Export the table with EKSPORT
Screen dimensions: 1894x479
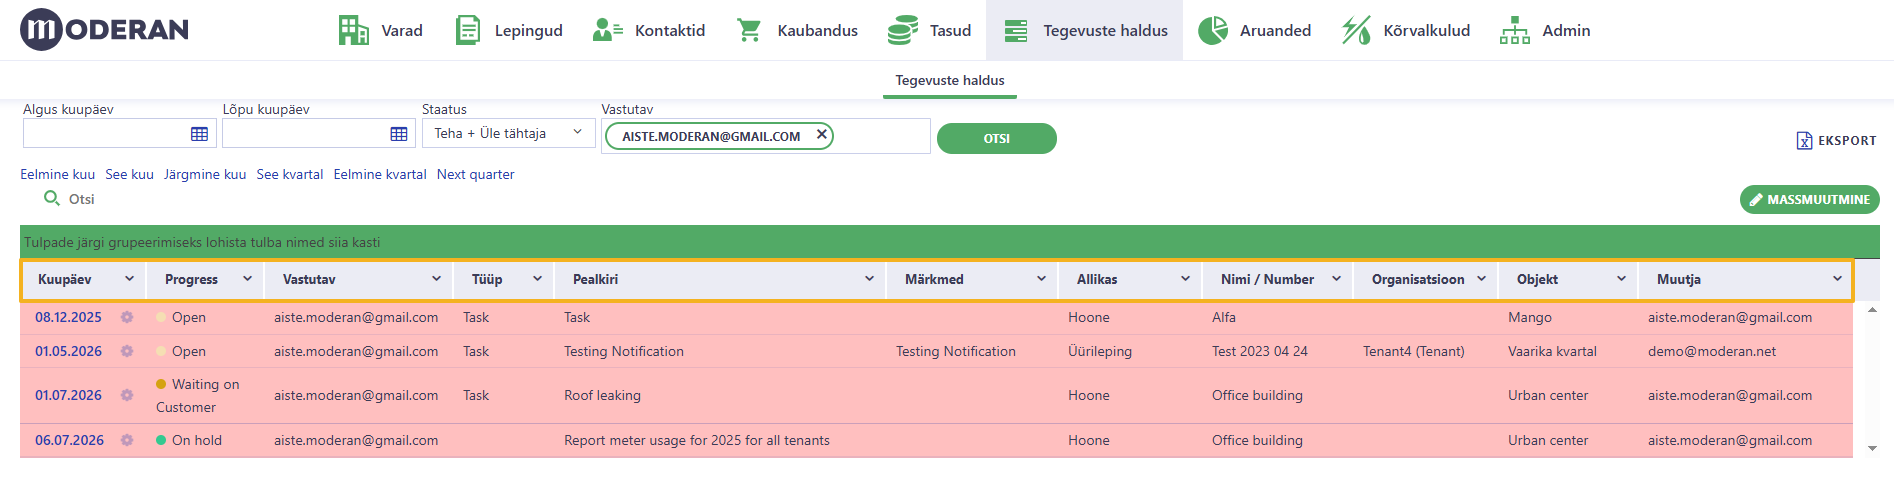(x=1836, y=141)
